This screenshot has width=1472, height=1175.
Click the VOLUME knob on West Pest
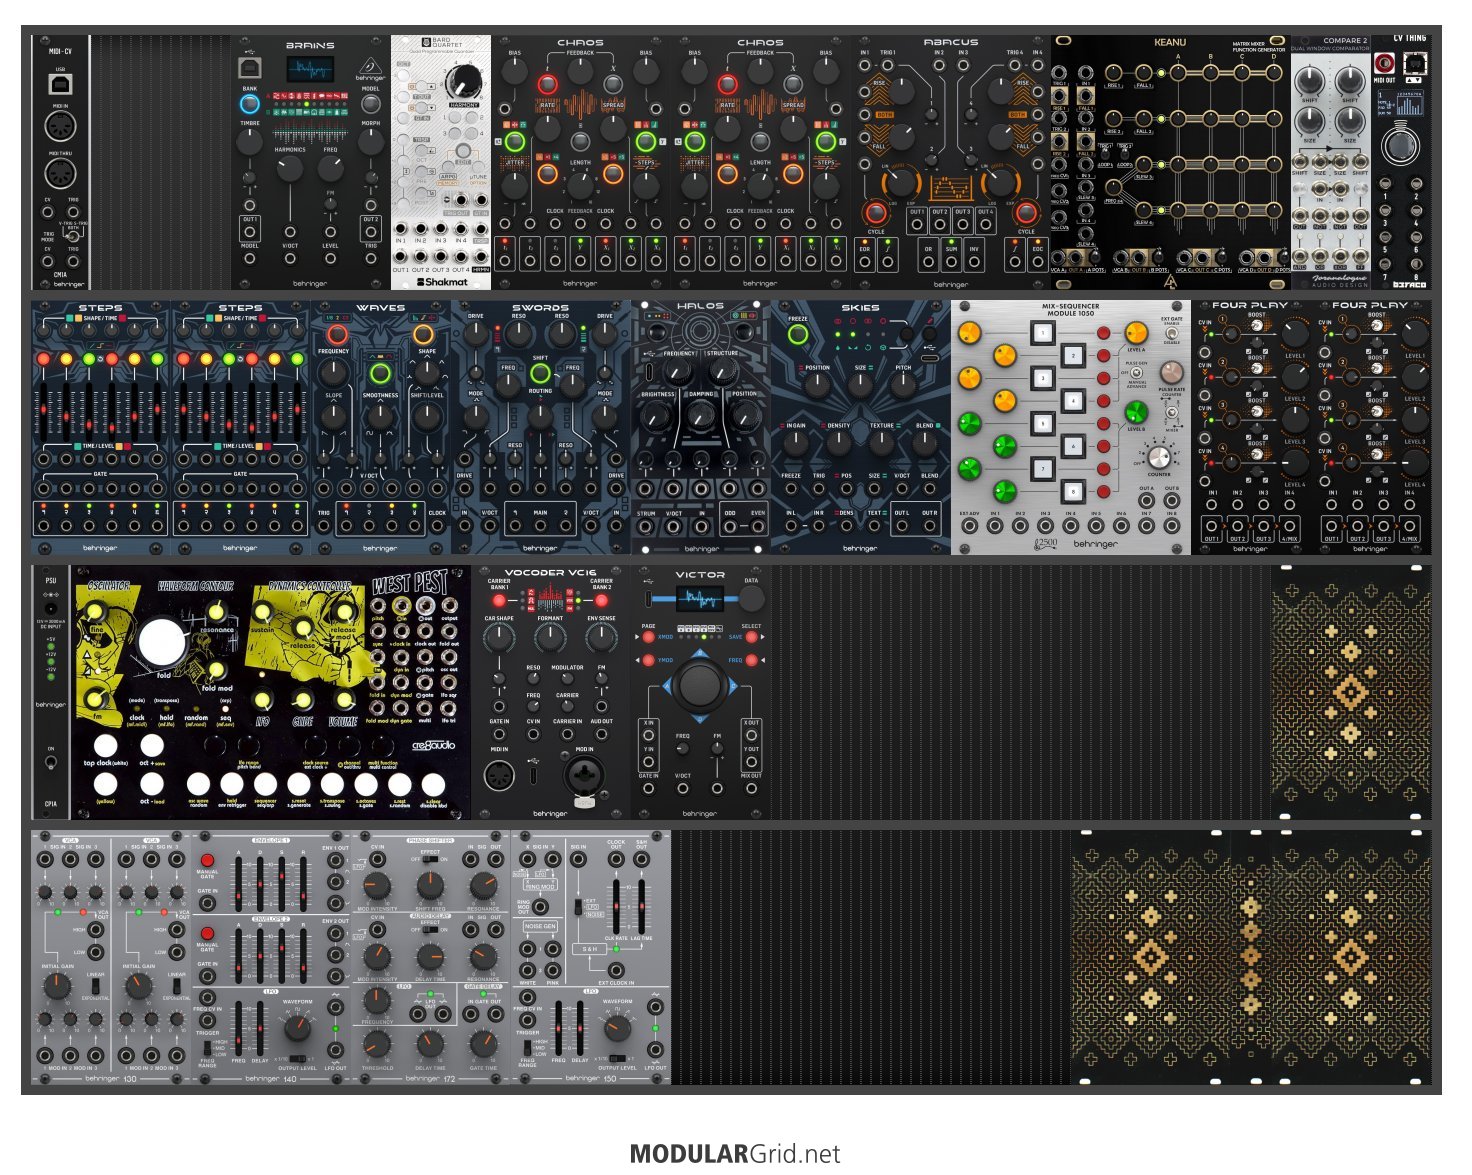pos(344,700)
